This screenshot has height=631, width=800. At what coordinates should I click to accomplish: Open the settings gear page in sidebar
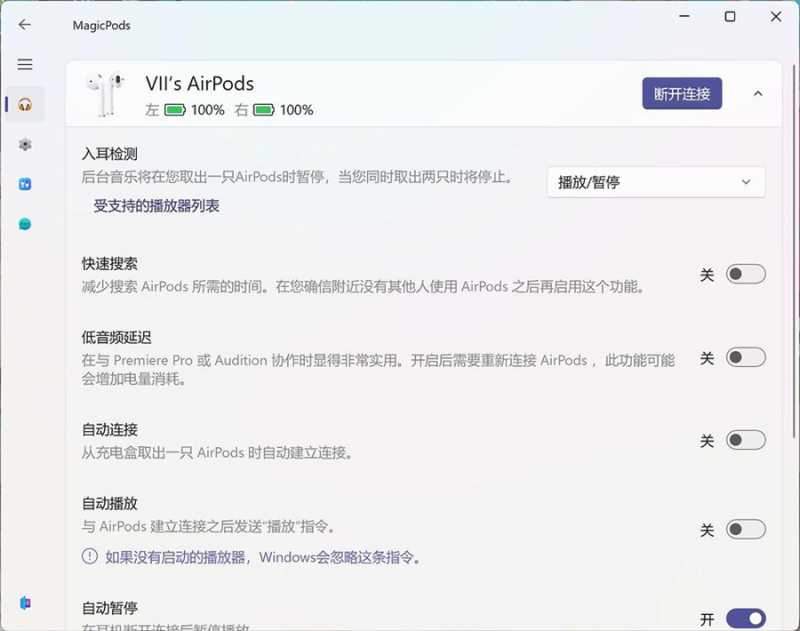[x=25, y=144]
